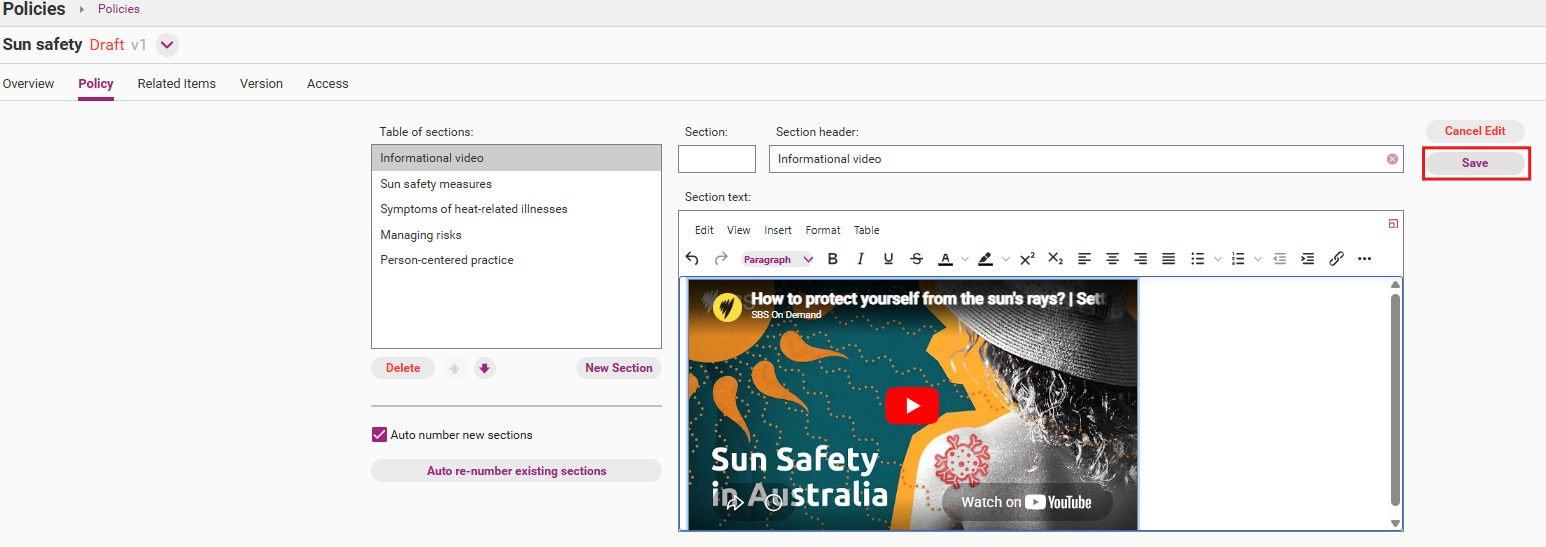Decrease the indent
This screenshot has height=547, width=1546.
(x=1279, y=259)
